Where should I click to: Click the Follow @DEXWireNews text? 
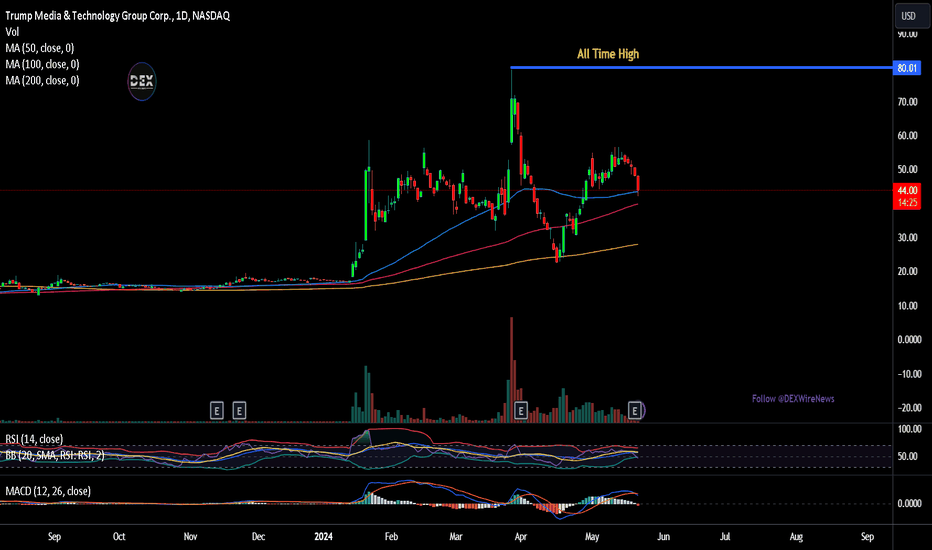click(793, 398)
